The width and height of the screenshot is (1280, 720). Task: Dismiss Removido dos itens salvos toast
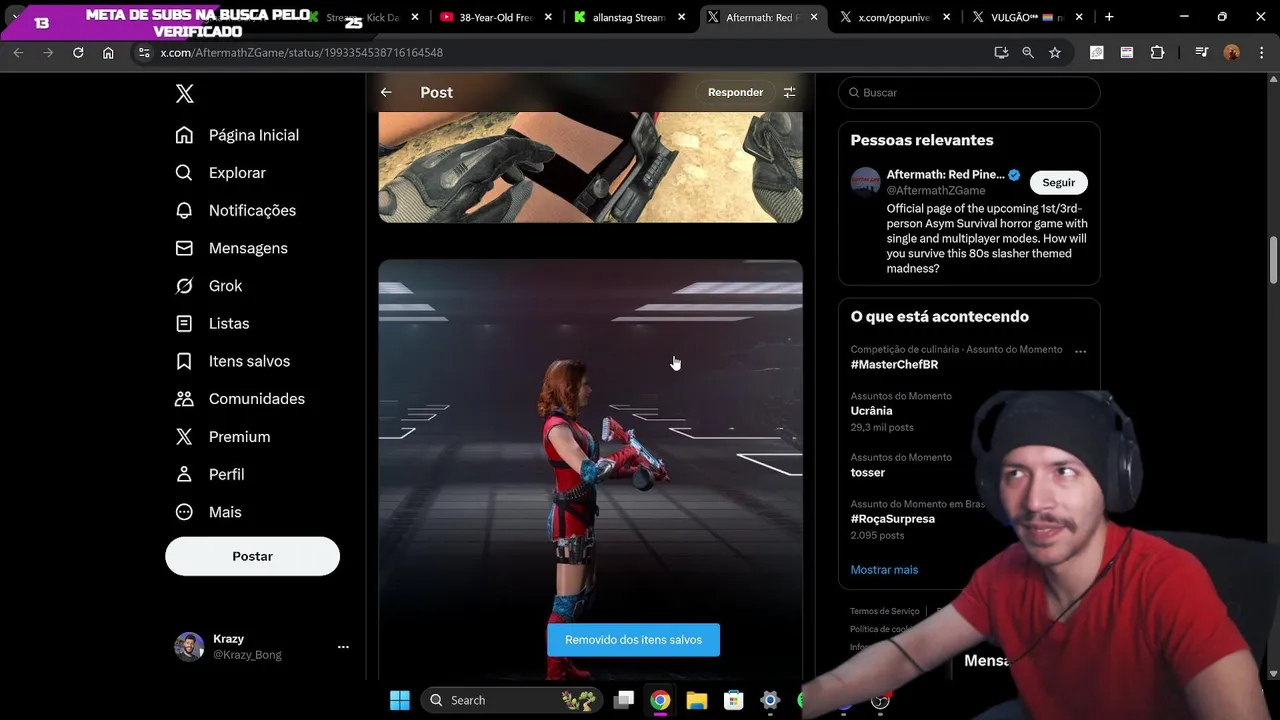click(633, 640)
